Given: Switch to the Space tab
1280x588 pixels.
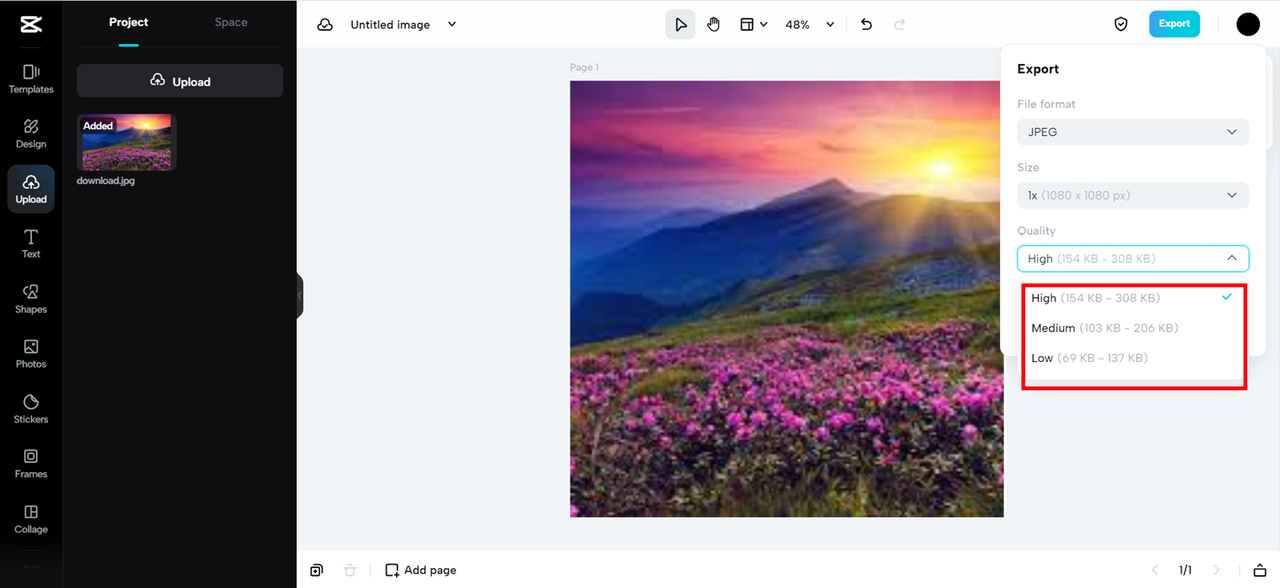Looking at the screenshot, I should (x=231, y=22).
